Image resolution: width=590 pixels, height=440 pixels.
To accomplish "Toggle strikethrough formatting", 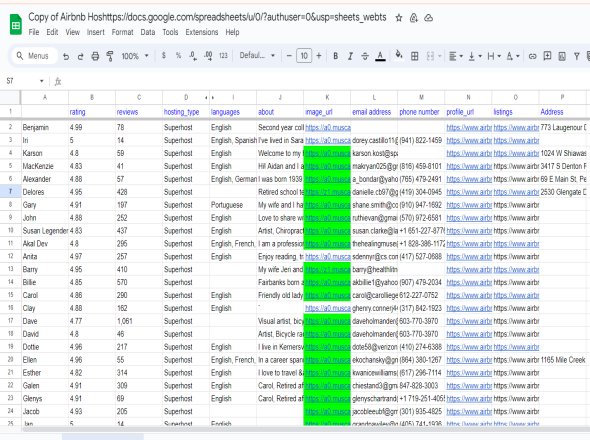I will [365, 56].
